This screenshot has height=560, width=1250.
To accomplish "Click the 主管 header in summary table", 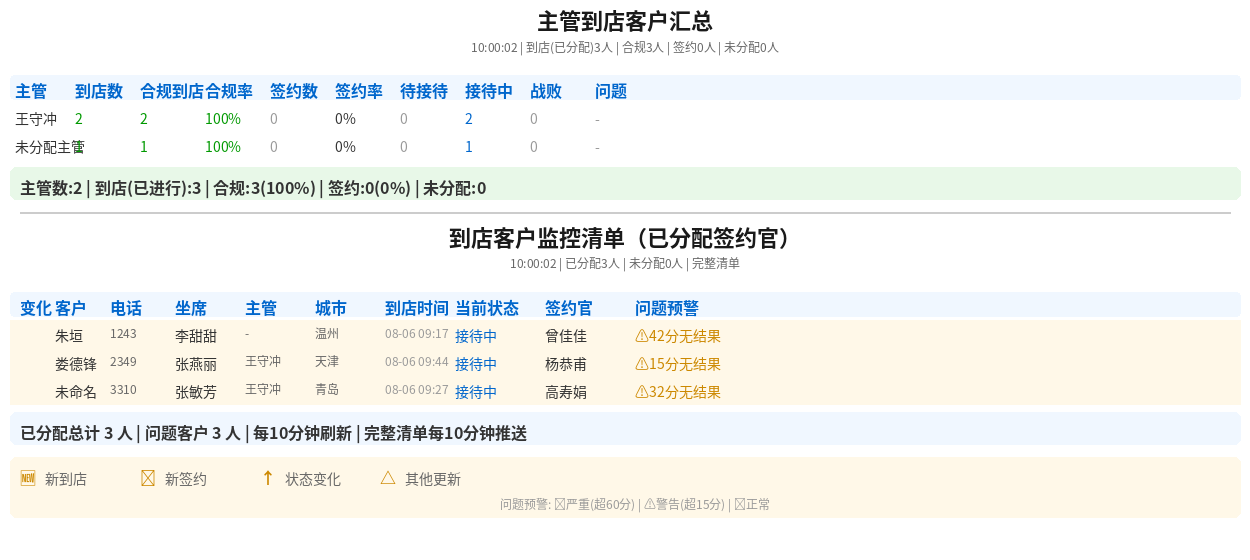I will pyautogui.click(x=31, y=91).
